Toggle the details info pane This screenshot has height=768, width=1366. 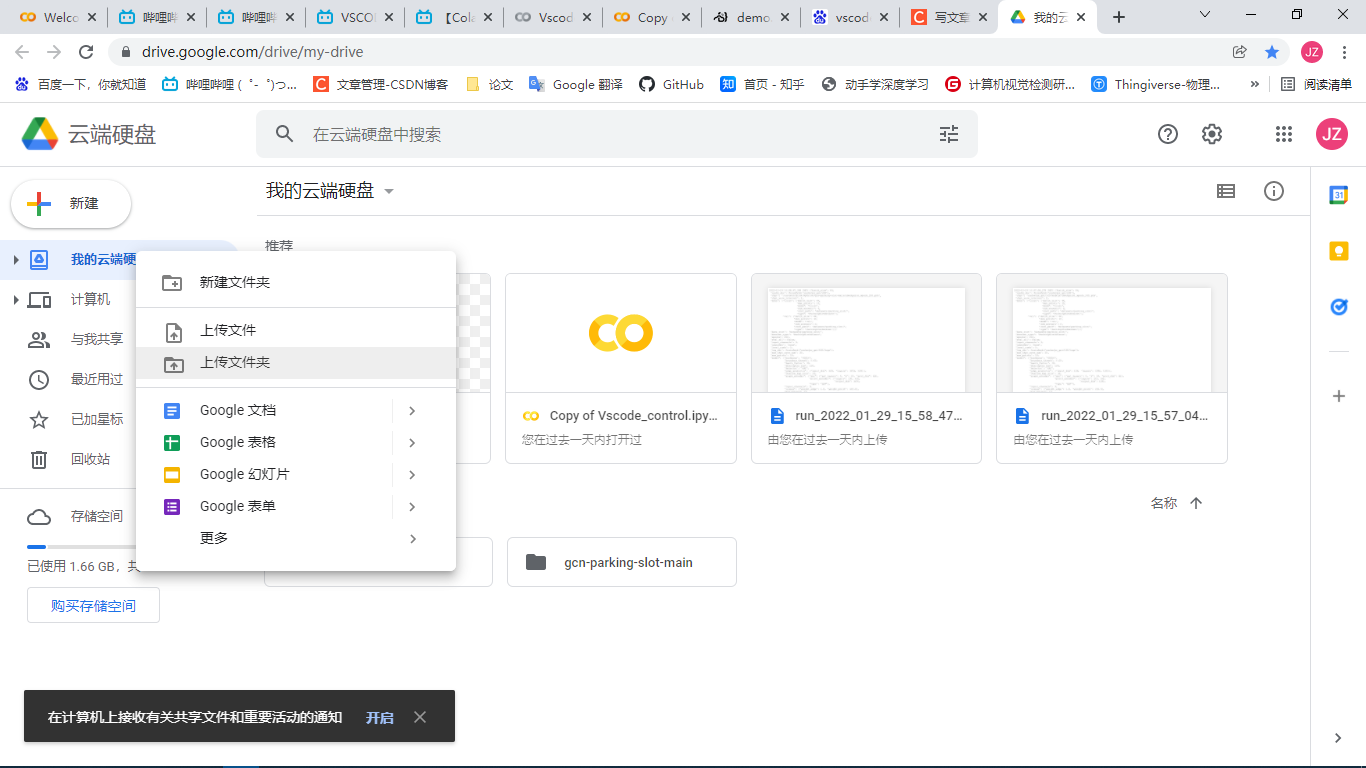[1274, 191]
